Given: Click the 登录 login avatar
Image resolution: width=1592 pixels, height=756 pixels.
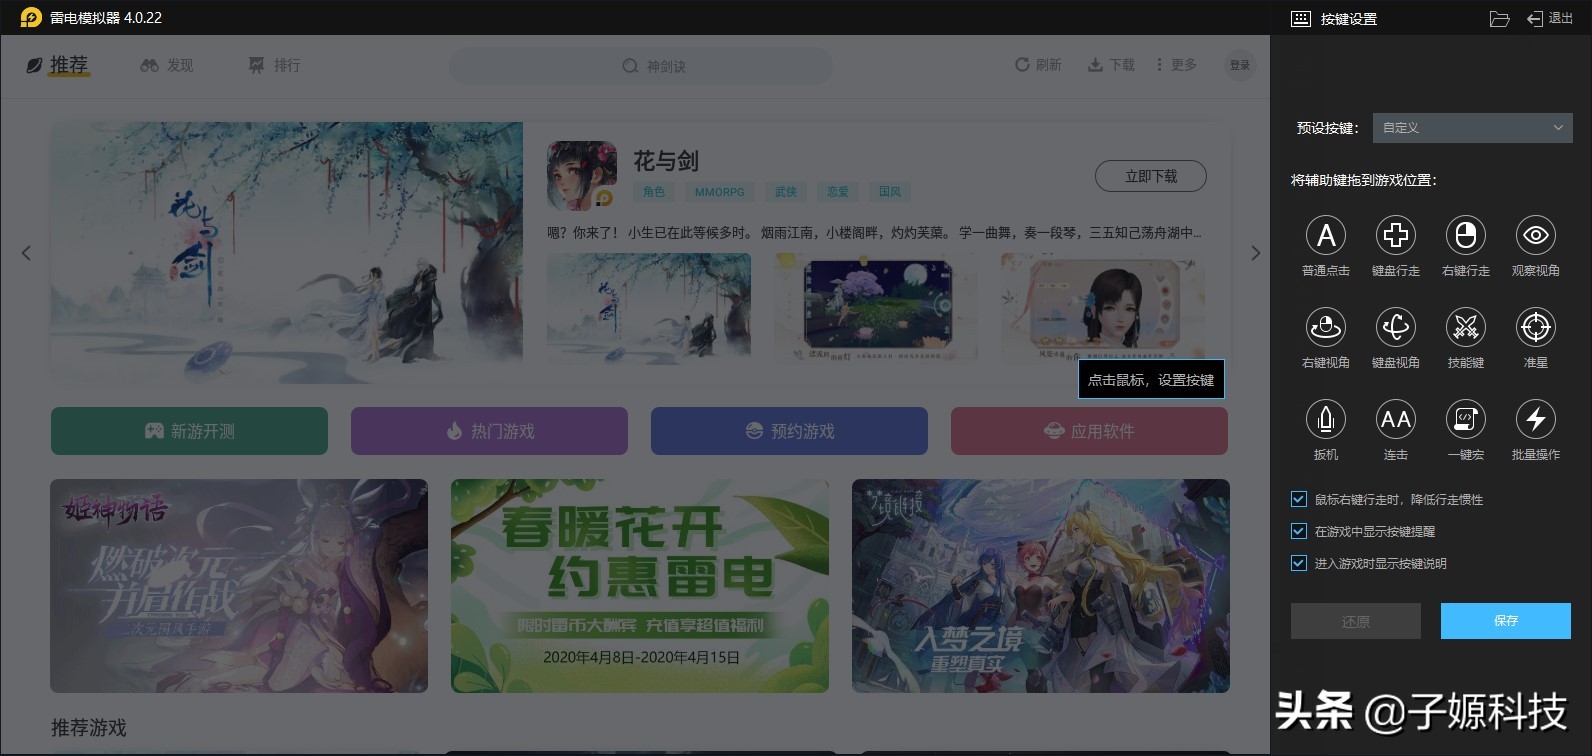Looking at the screenshot, I should (x=1240, y=65).
